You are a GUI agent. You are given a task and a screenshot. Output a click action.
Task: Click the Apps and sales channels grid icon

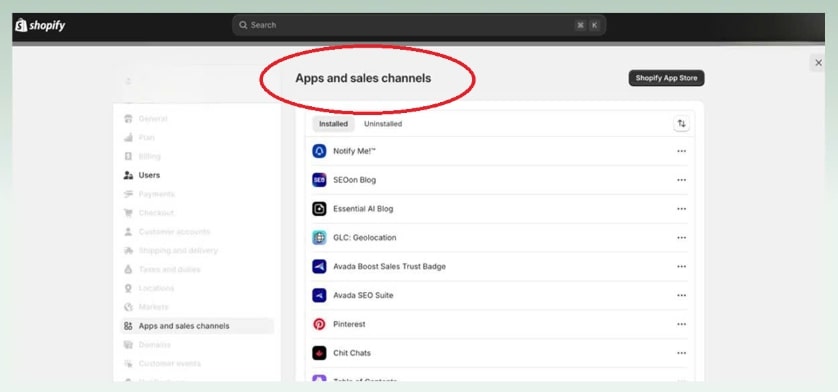[x=128, y=326]
